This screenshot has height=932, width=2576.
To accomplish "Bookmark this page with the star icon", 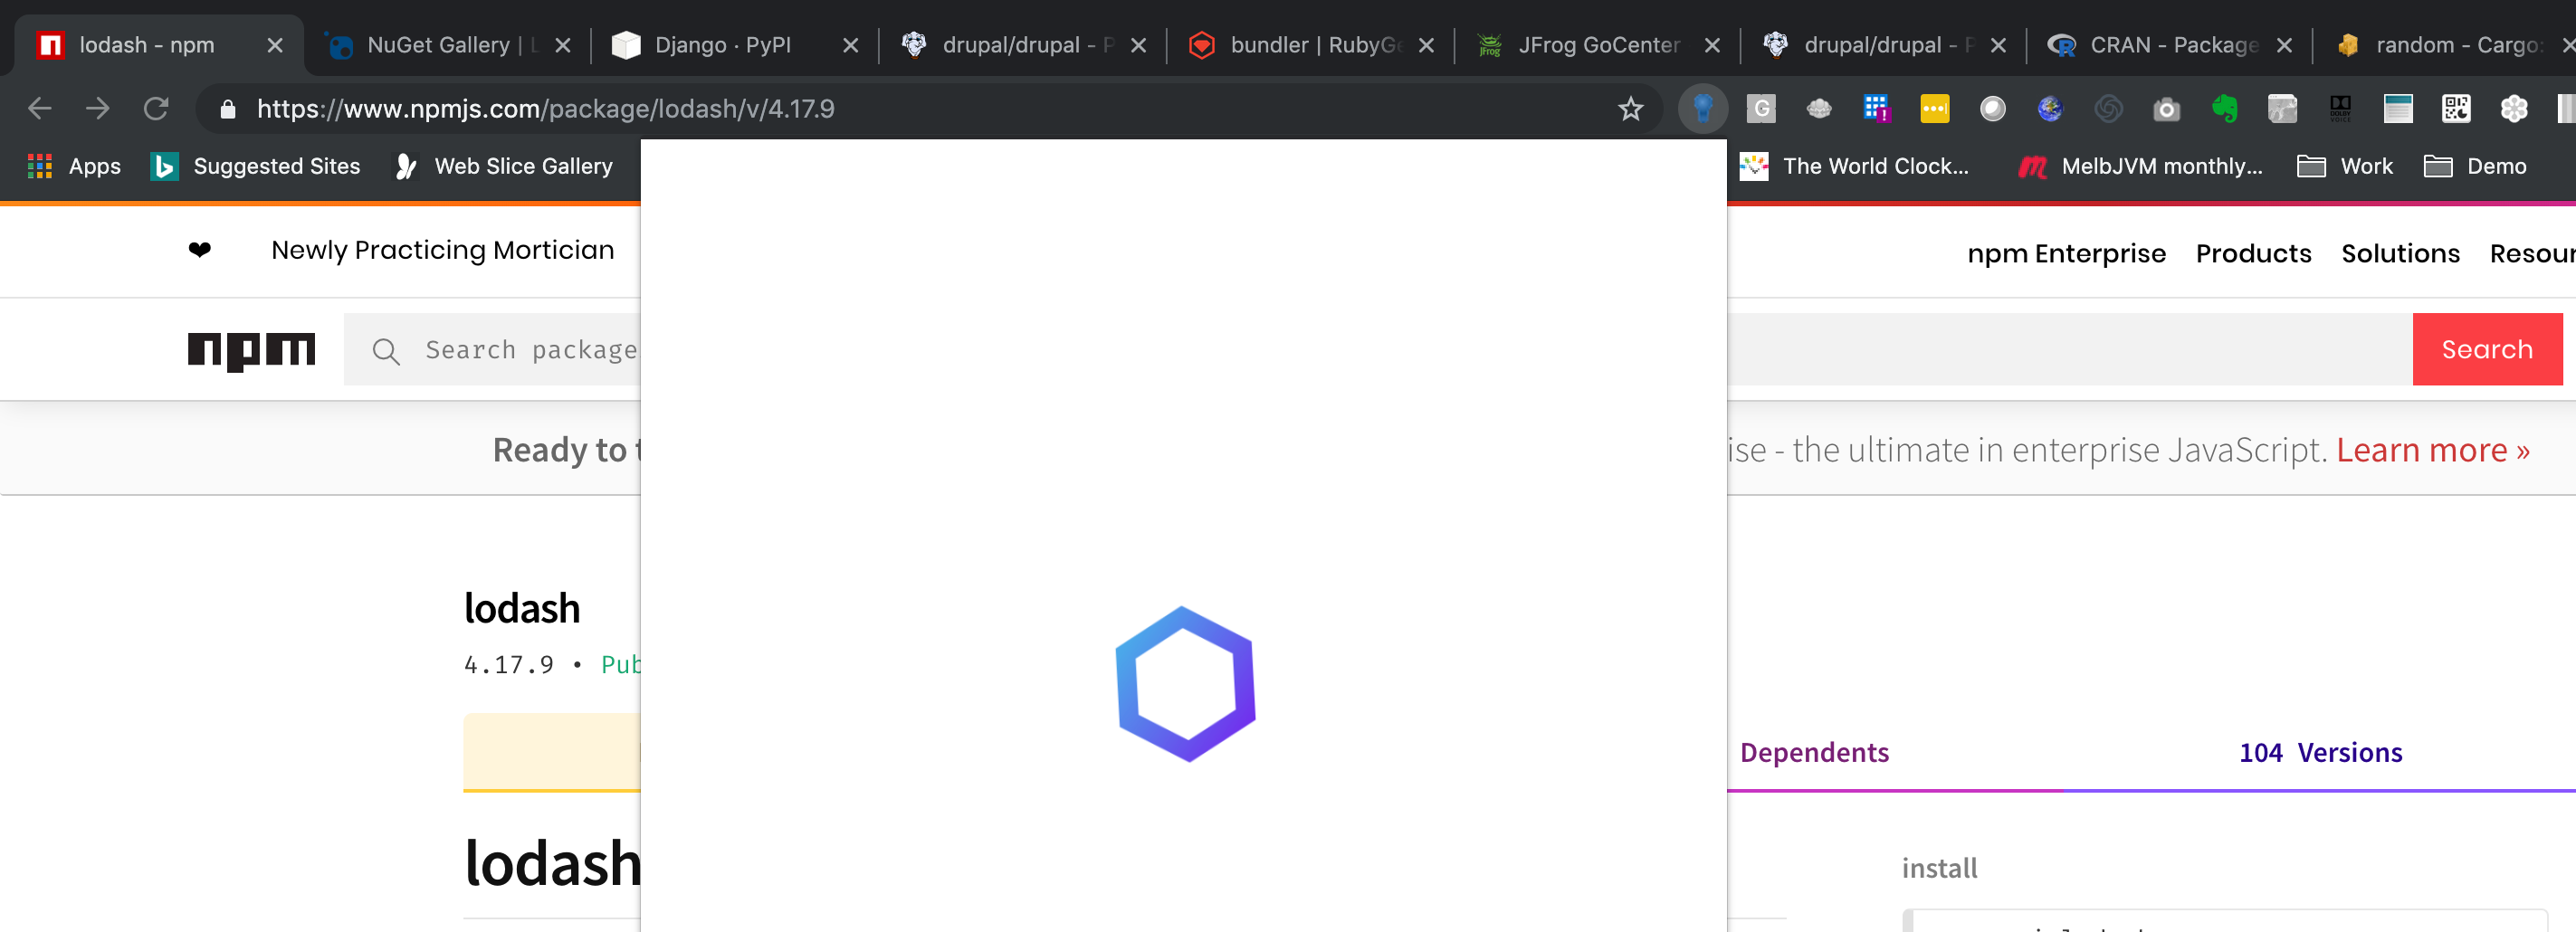I will pyautogui.click(x=1630, y=108).
